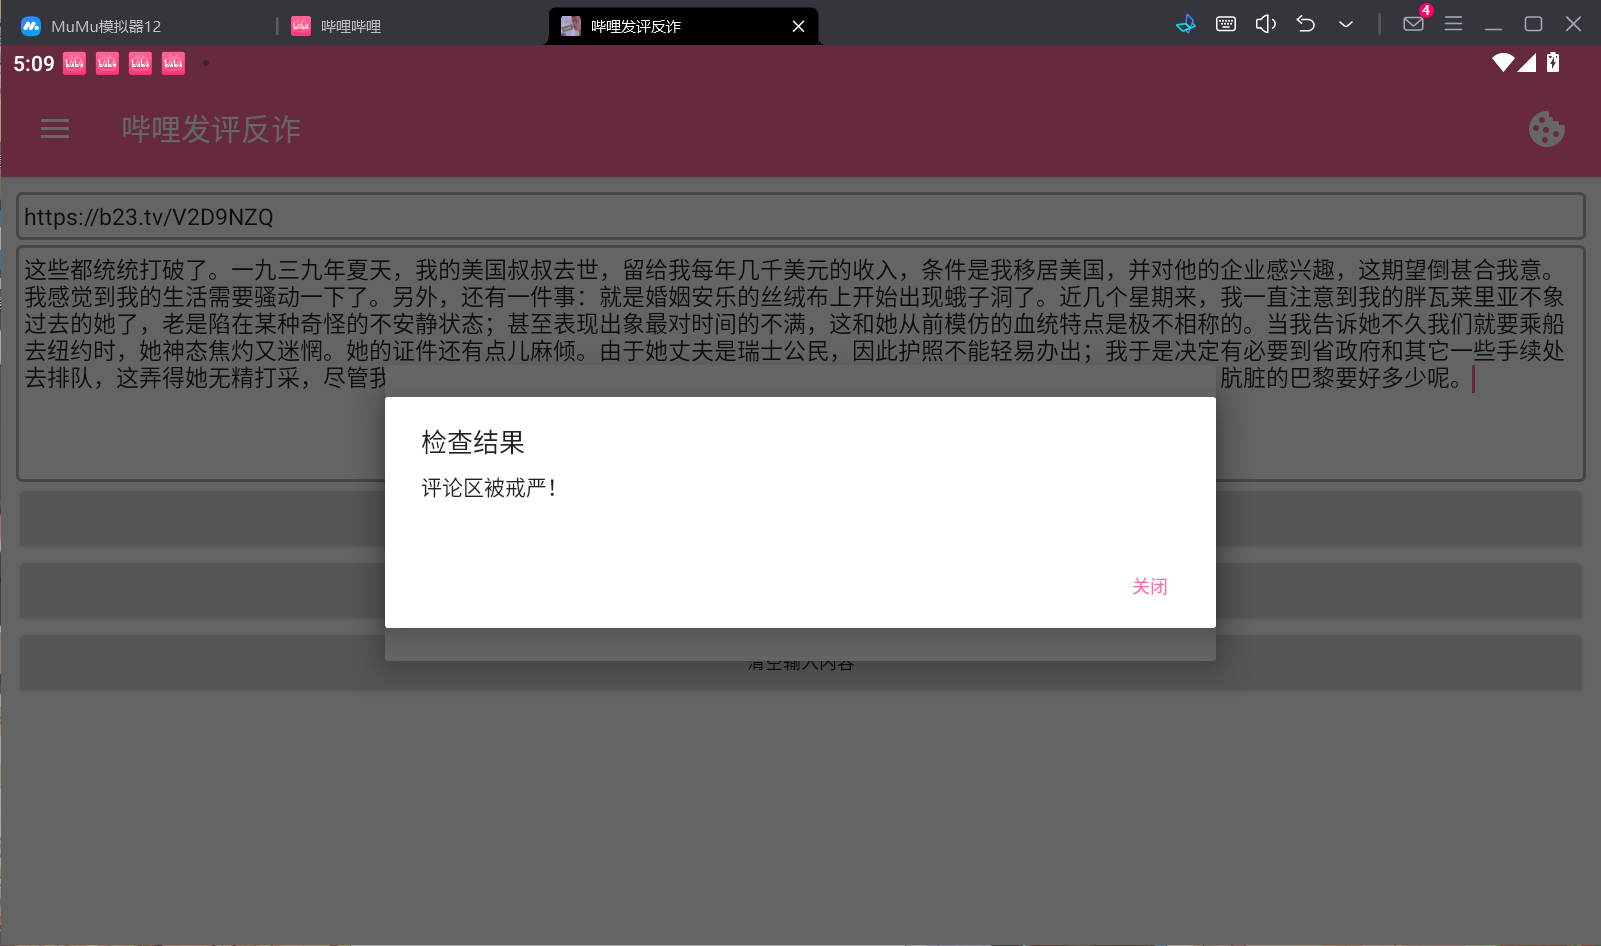Screen dimensions: 1601x946
Task: Switch to the MuMu模拟器12 home tab
Action: click(105, 26)
